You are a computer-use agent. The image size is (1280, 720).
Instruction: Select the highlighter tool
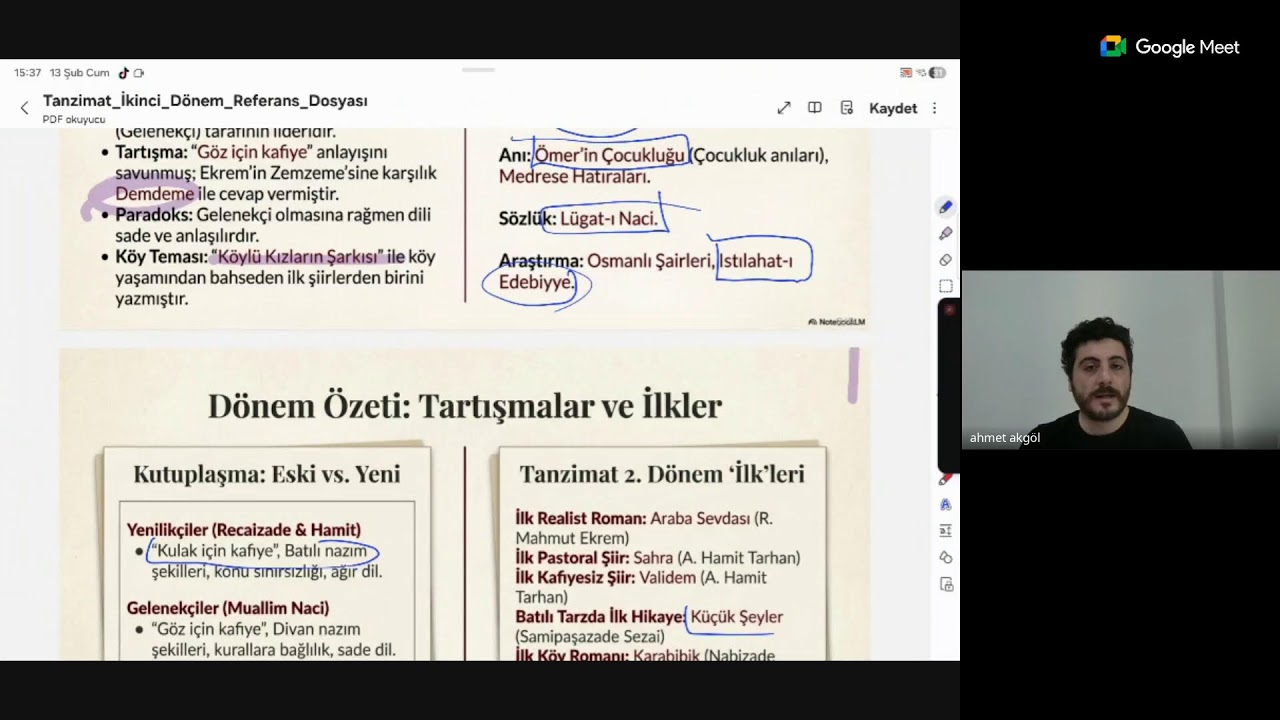[x=945, y=233]
